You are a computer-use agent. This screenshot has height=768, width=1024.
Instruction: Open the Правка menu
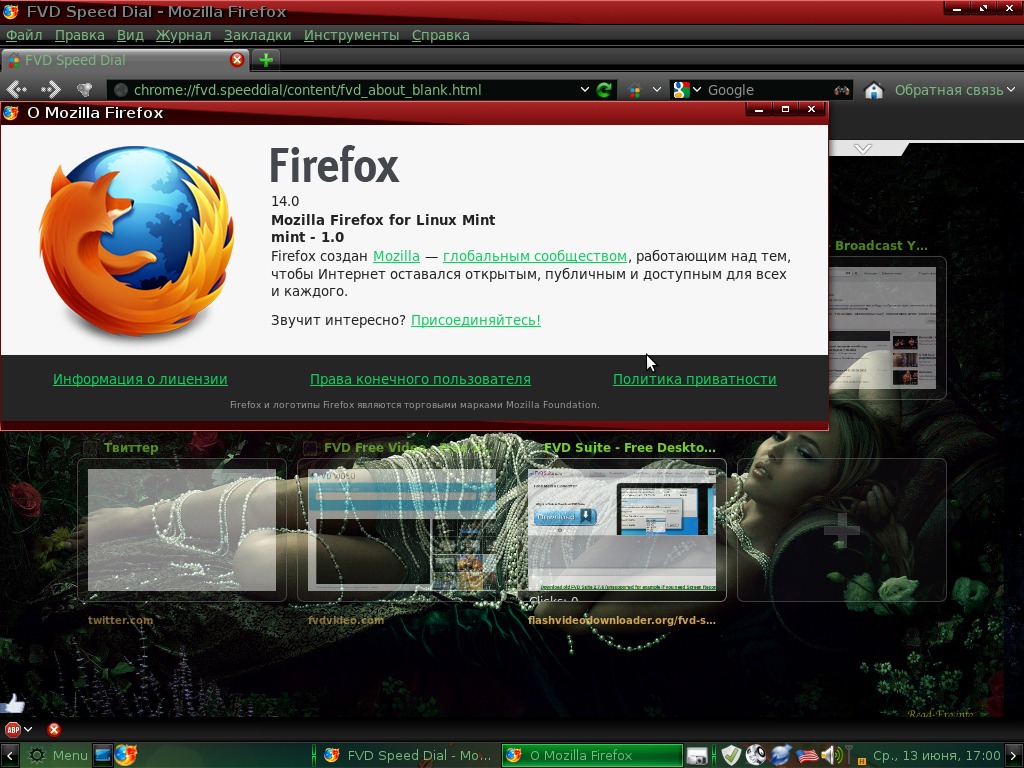click(x=80, y=35)
